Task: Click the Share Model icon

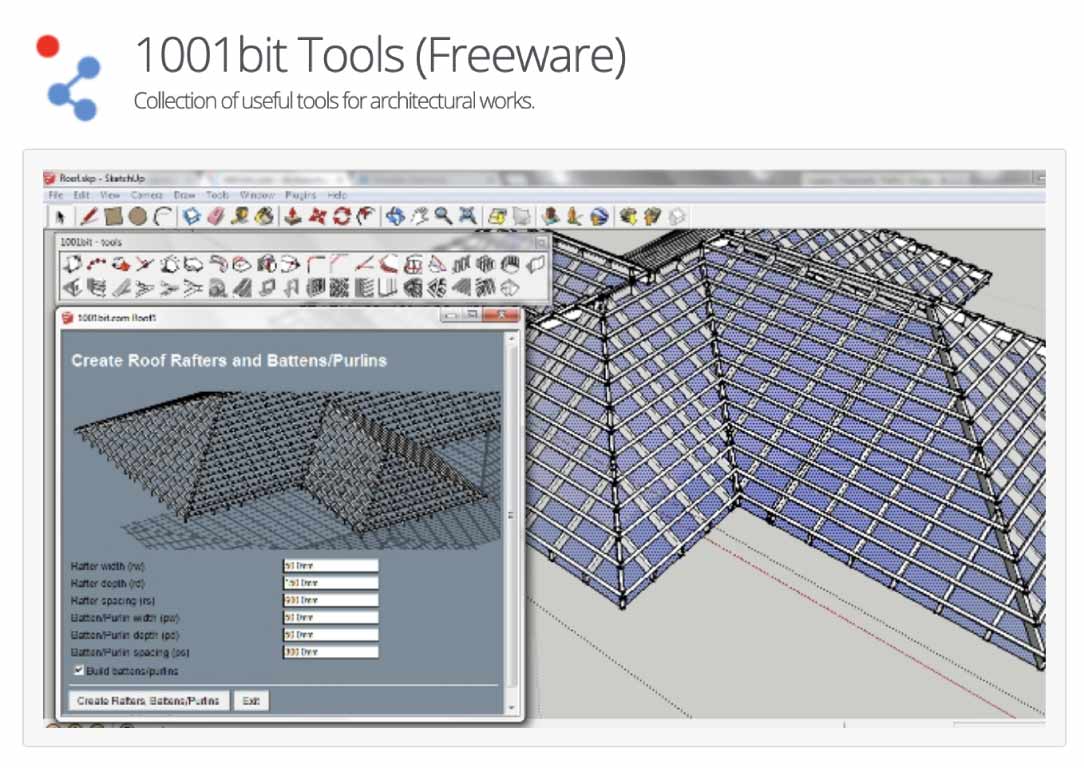Action: click(x=652, y=216)
